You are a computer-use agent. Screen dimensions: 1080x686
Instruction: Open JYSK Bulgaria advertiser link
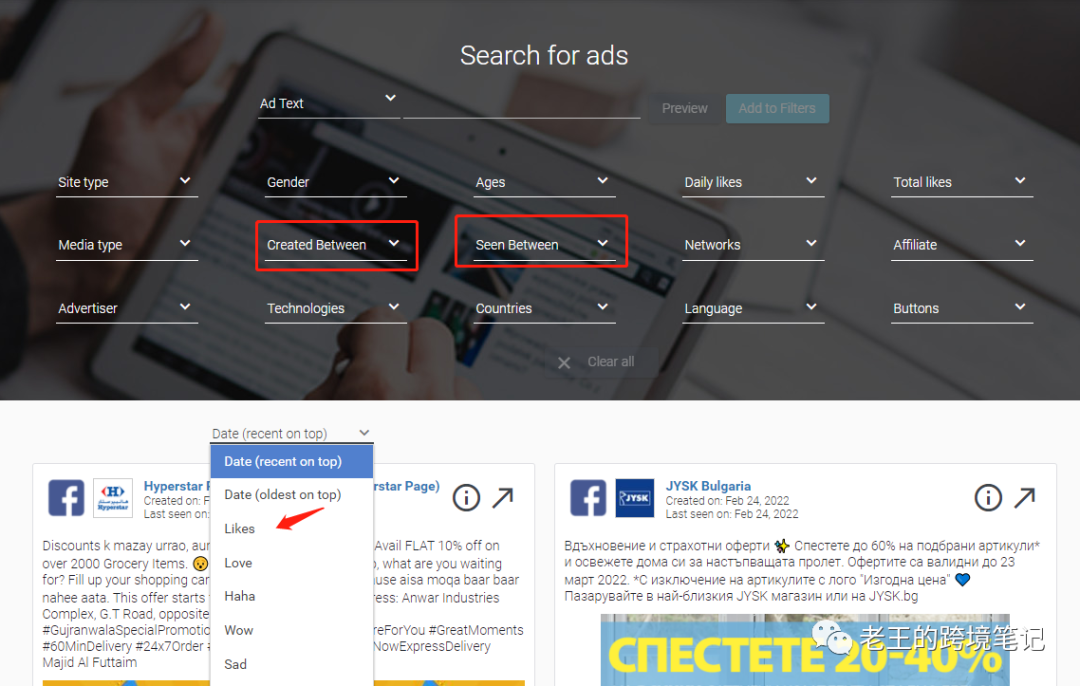(x=708, y=486)
